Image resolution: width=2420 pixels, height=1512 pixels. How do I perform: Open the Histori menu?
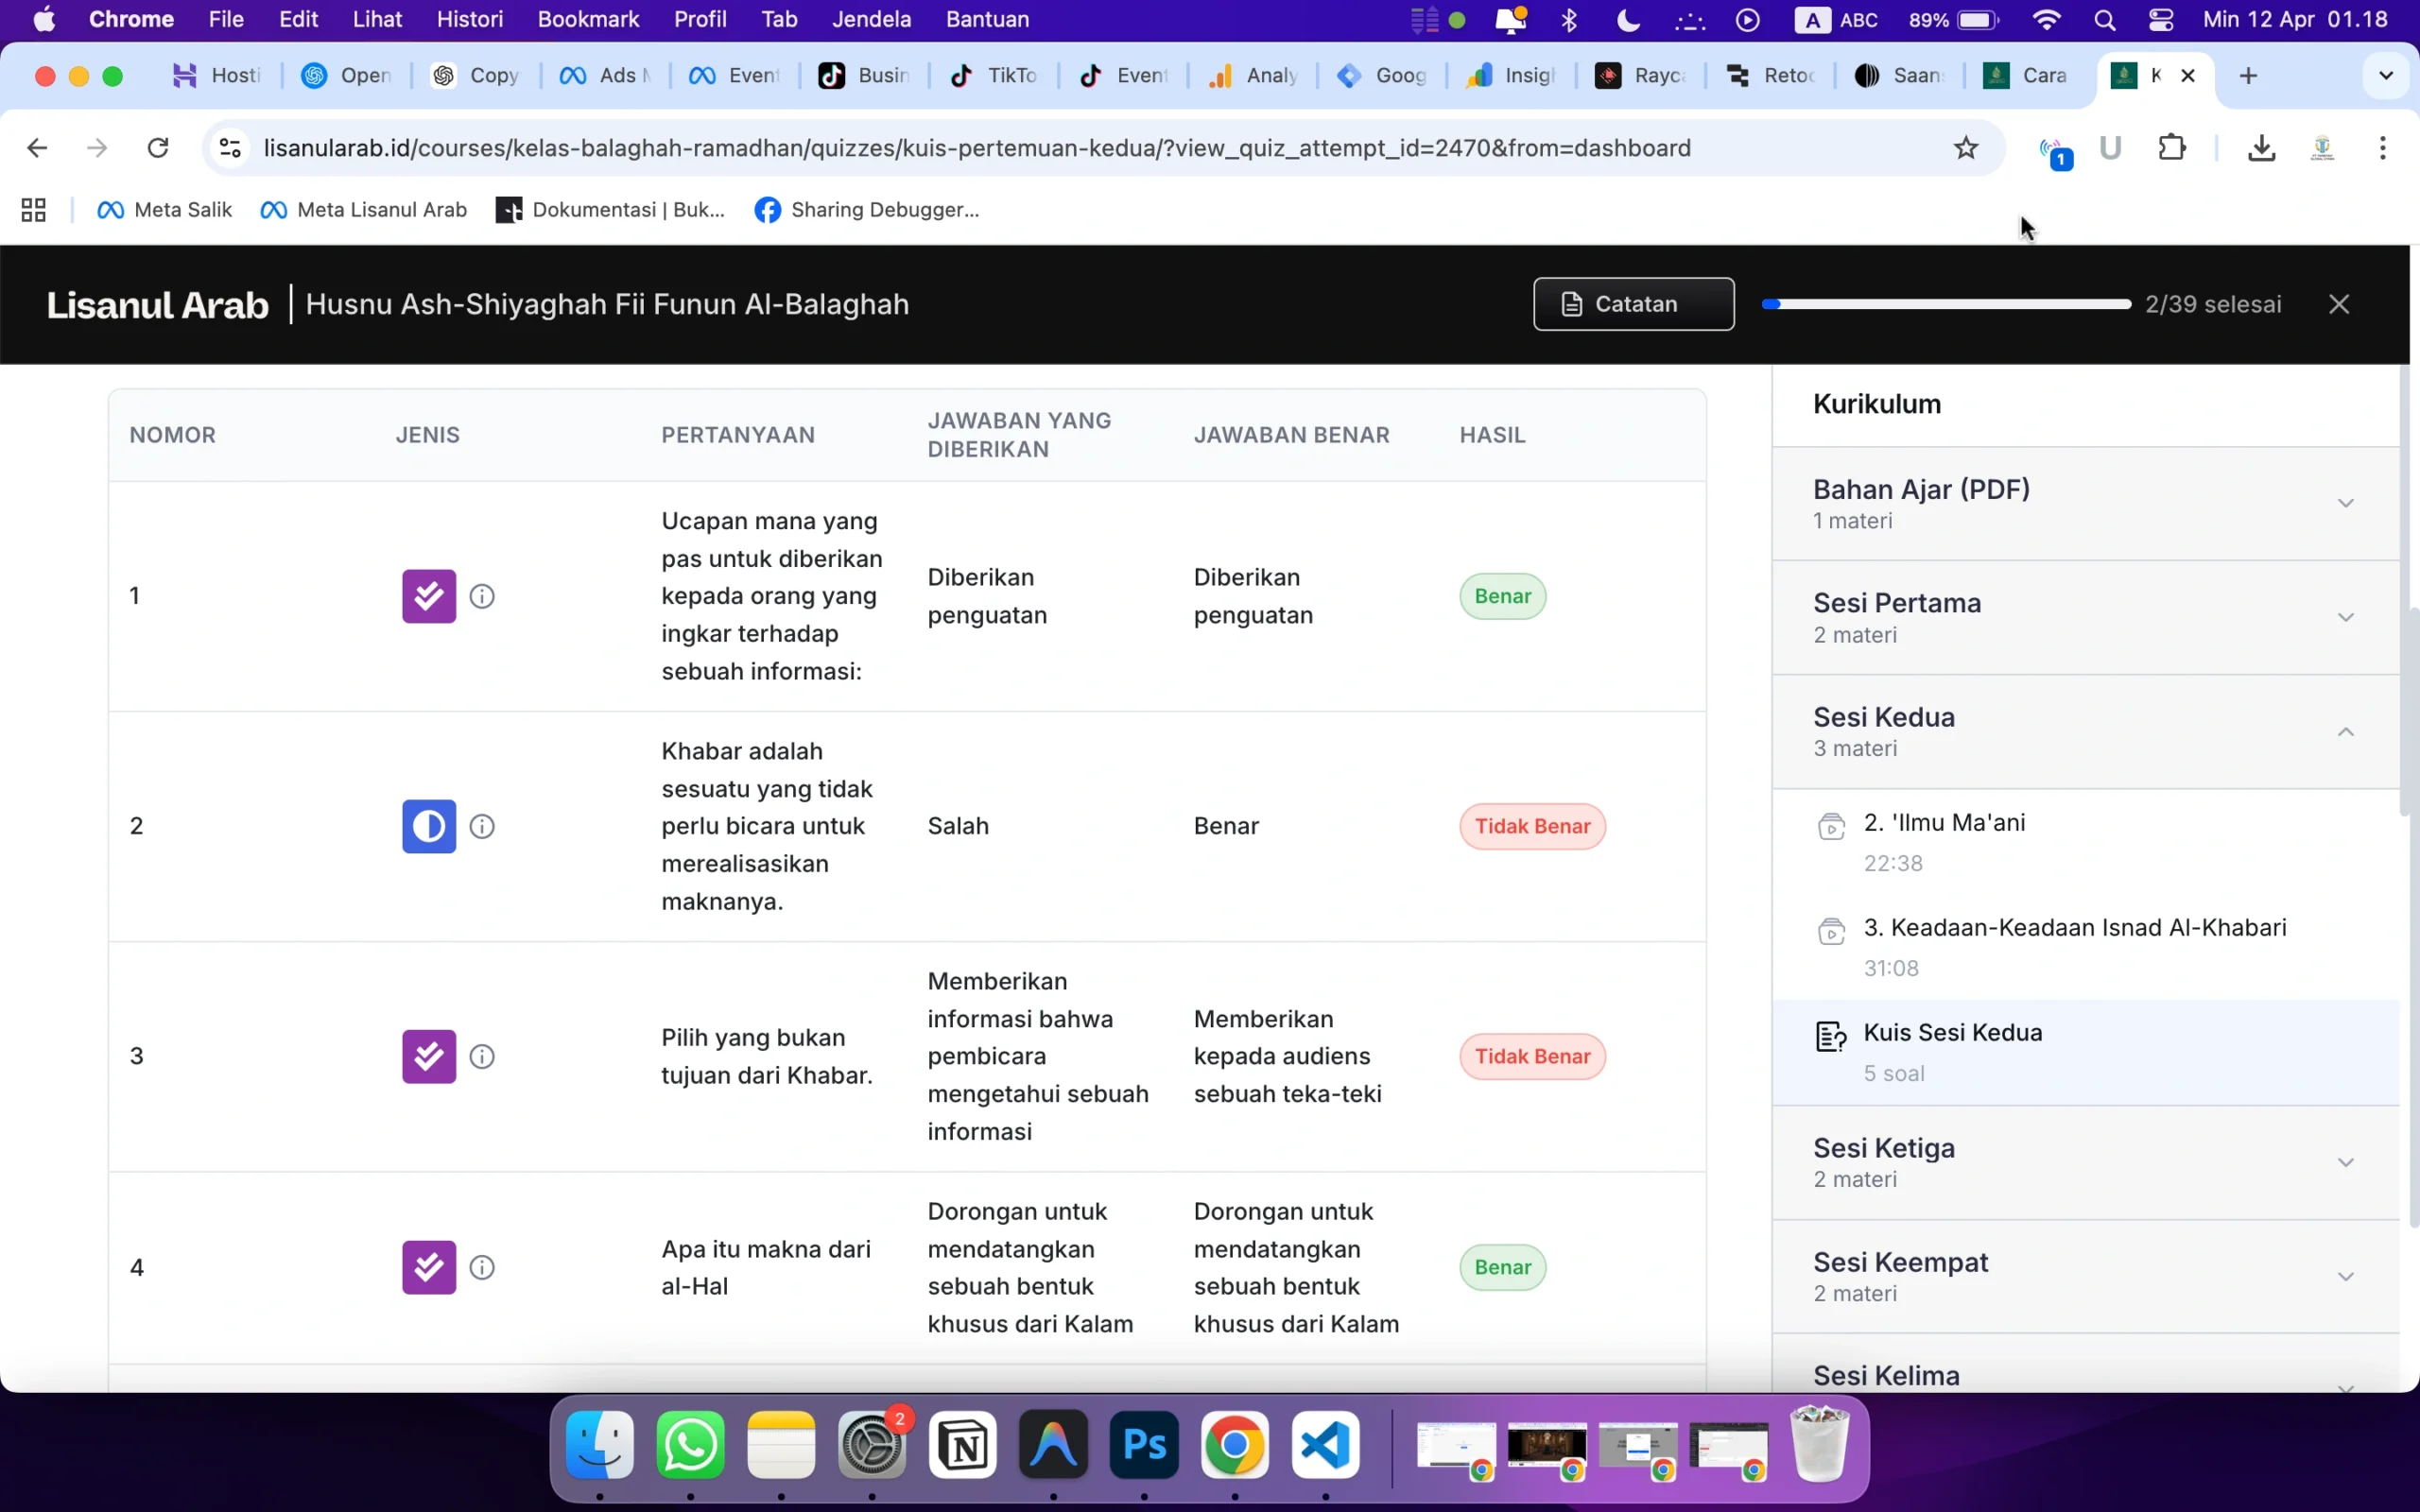tap(469, 20)
